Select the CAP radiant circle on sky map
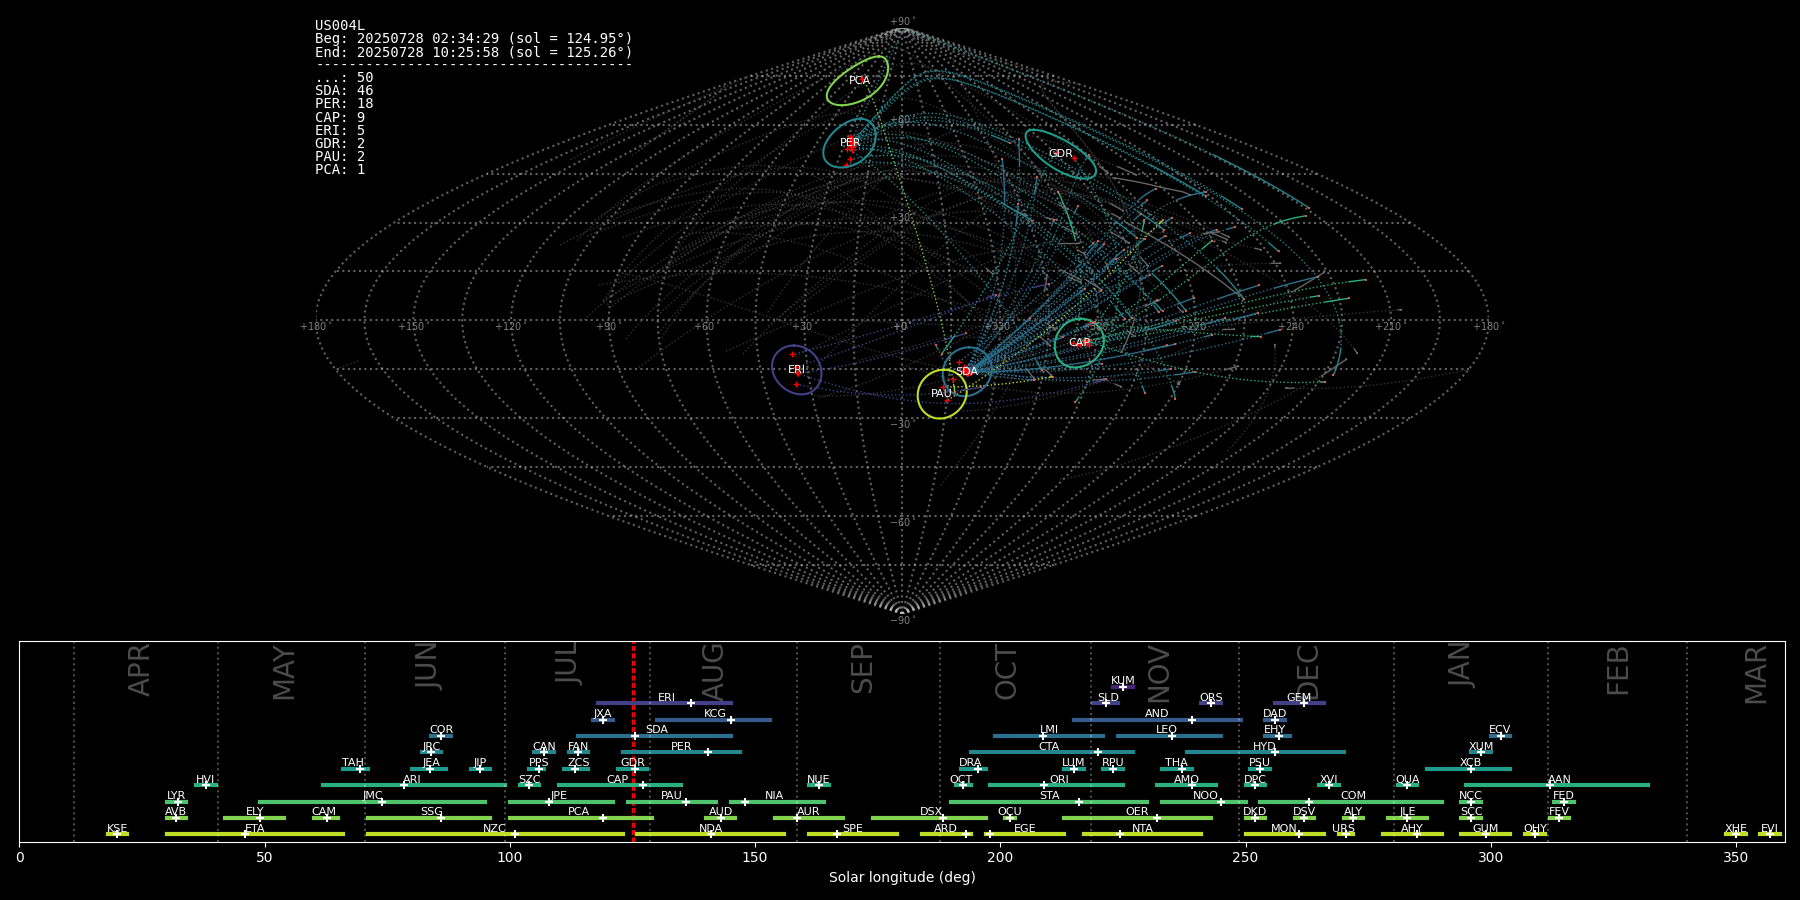 click(x=1079, y=343)
